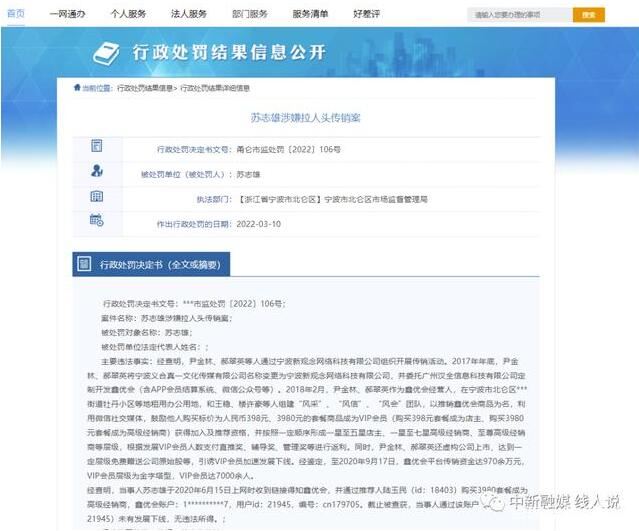The height and width of the screenshot is (531, 639).
Task: Select 部门服务 in top navigation
Action: (249, 14)
